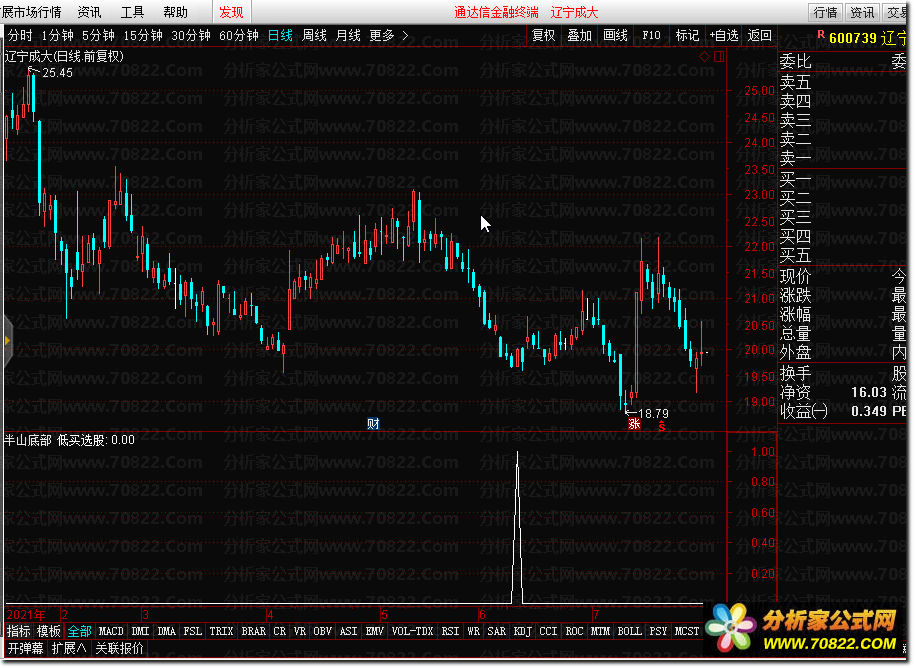
Task: Select the 日线 daily period
Action: tap(280, 36)
